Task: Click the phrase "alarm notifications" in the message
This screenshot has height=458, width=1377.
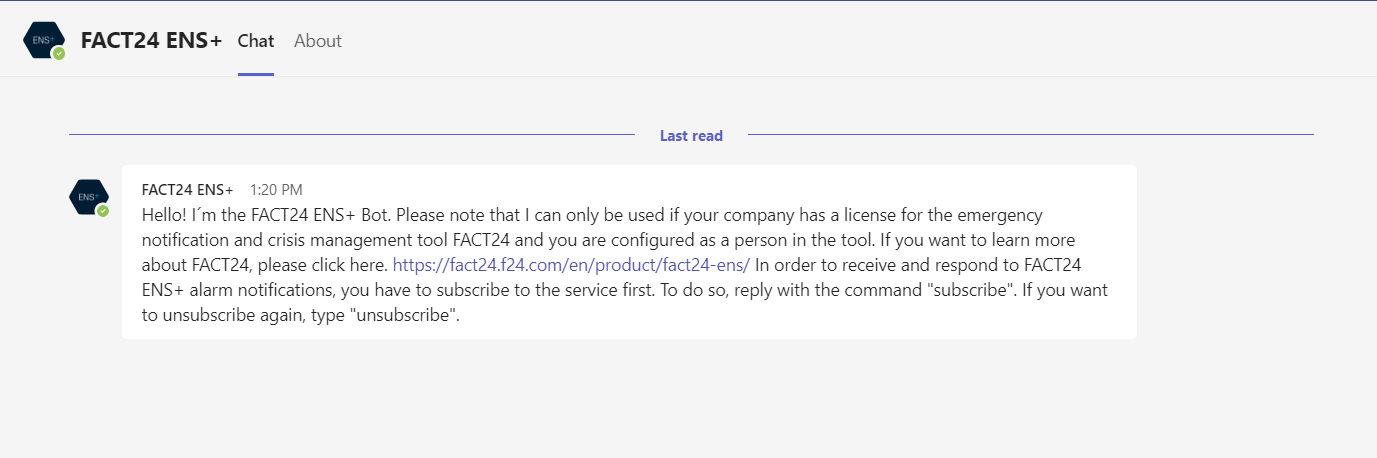Action: pyautogui.click(x=254, y=291)
